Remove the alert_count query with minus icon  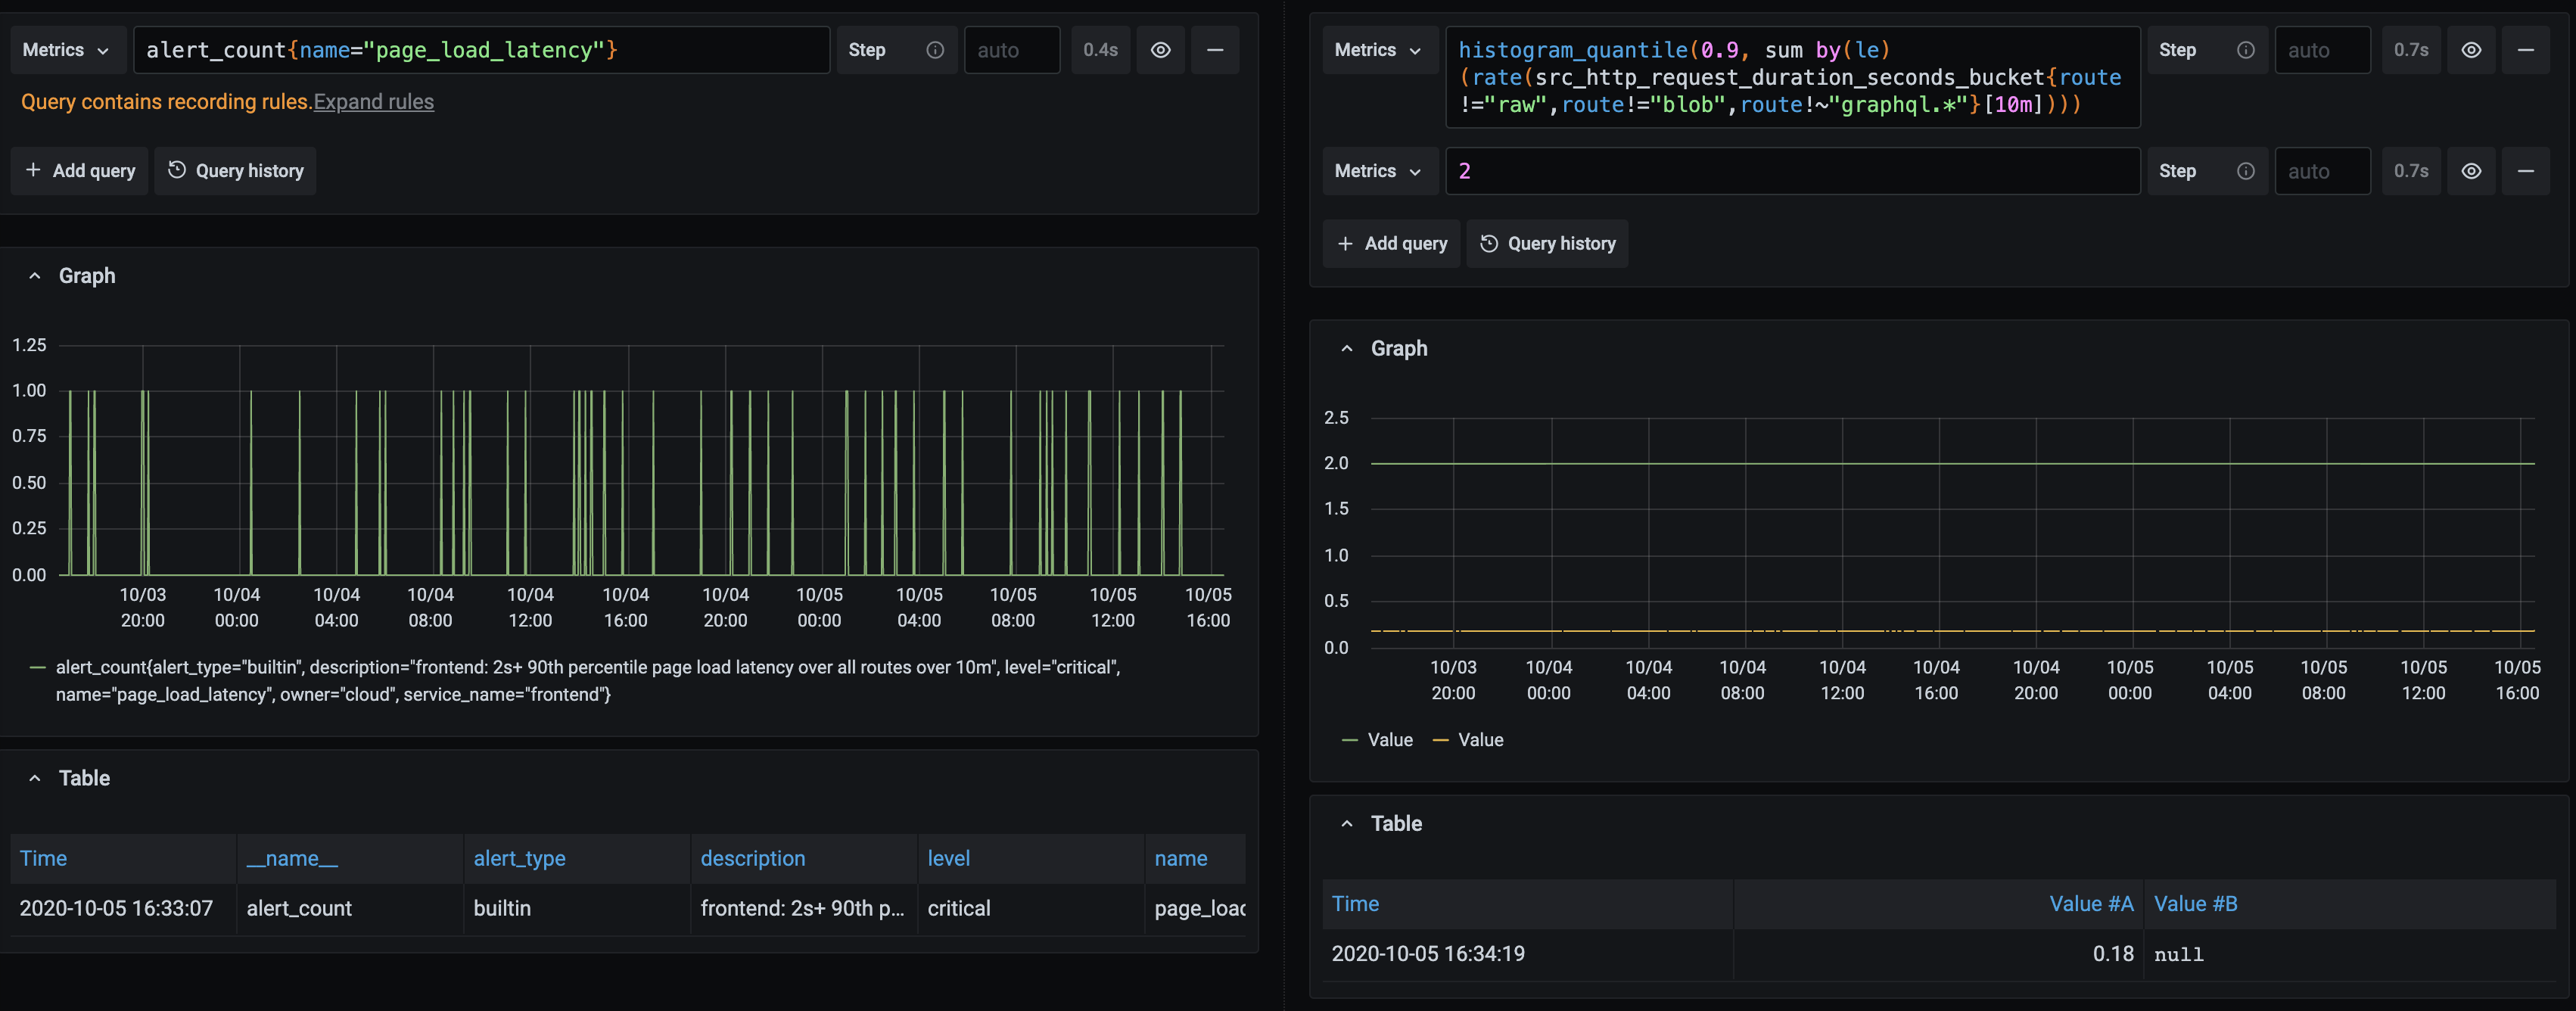coord(1215,50)
